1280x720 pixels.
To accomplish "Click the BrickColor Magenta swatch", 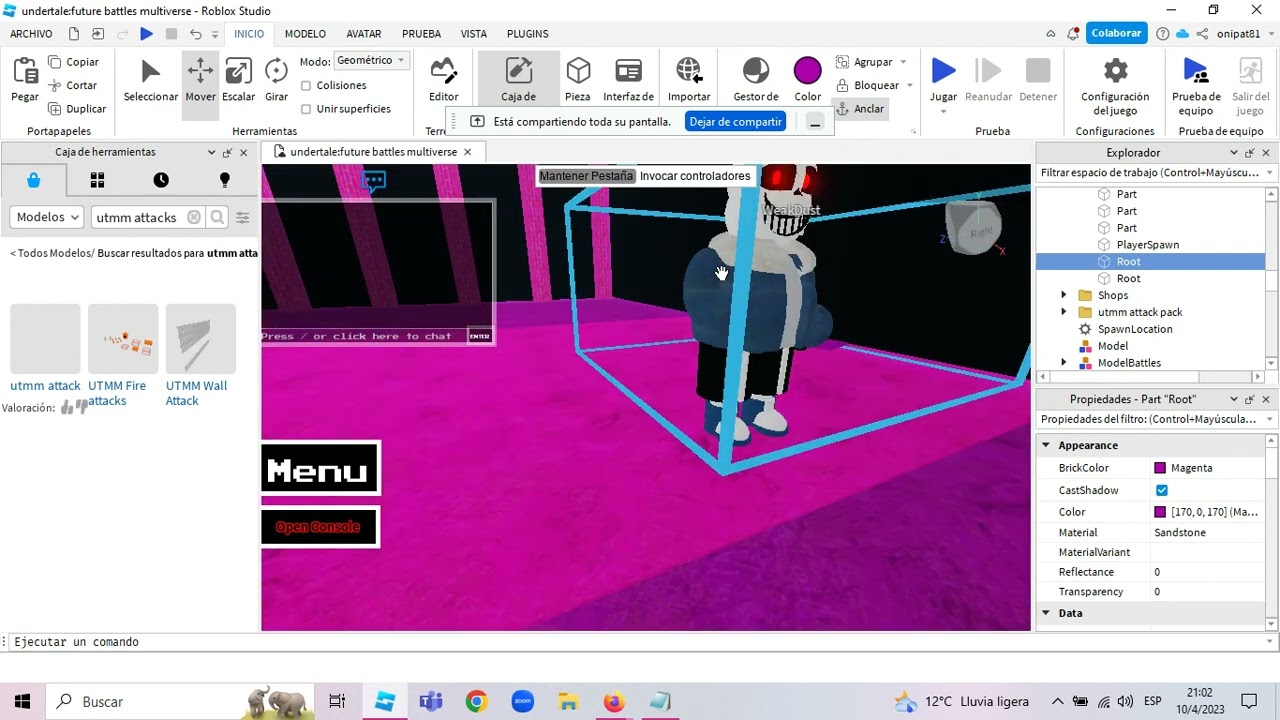I will (x=1160, y=468).
